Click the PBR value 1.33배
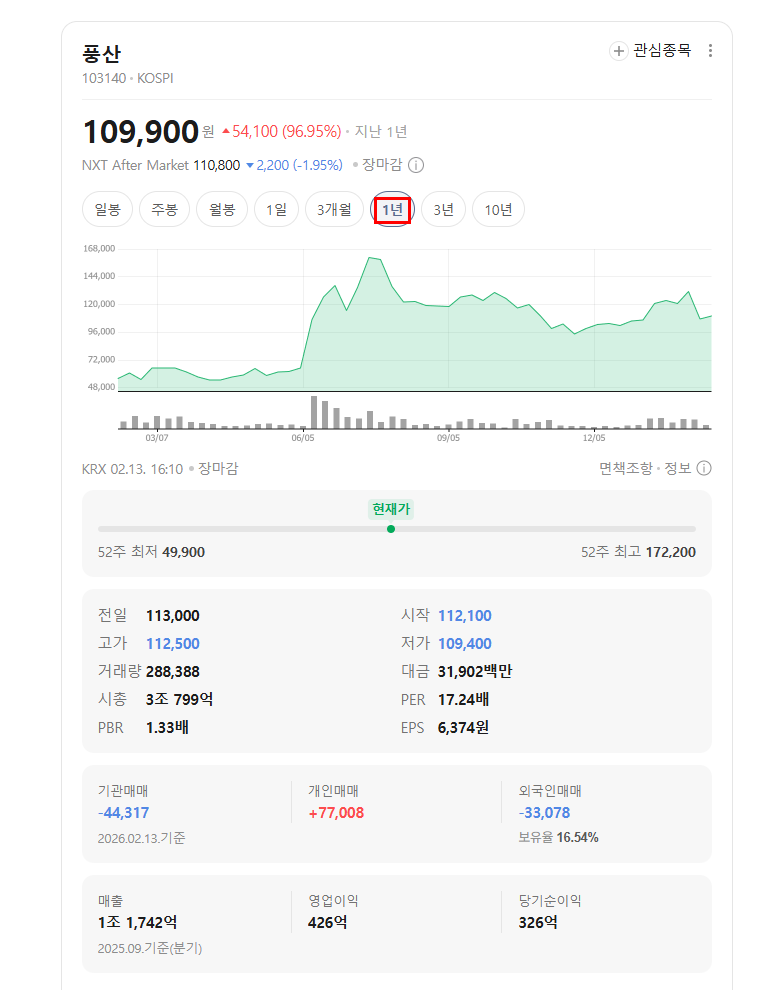Screen dimensions: 784x990 (167, 727)
